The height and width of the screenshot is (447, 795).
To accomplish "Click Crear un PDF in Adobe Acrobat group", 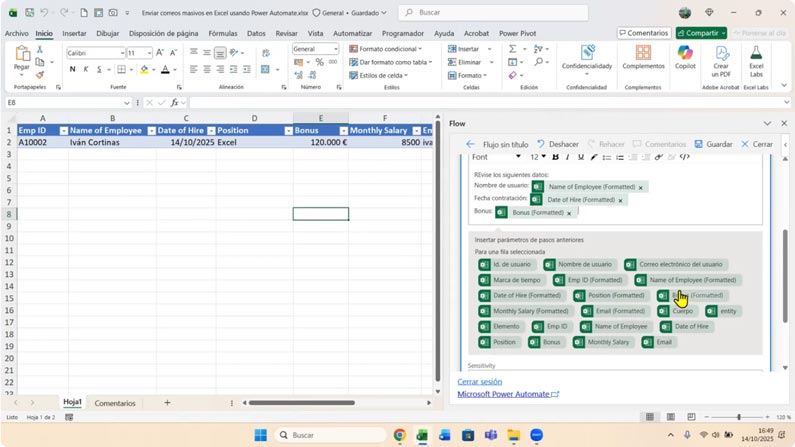I will click(721, 58).
